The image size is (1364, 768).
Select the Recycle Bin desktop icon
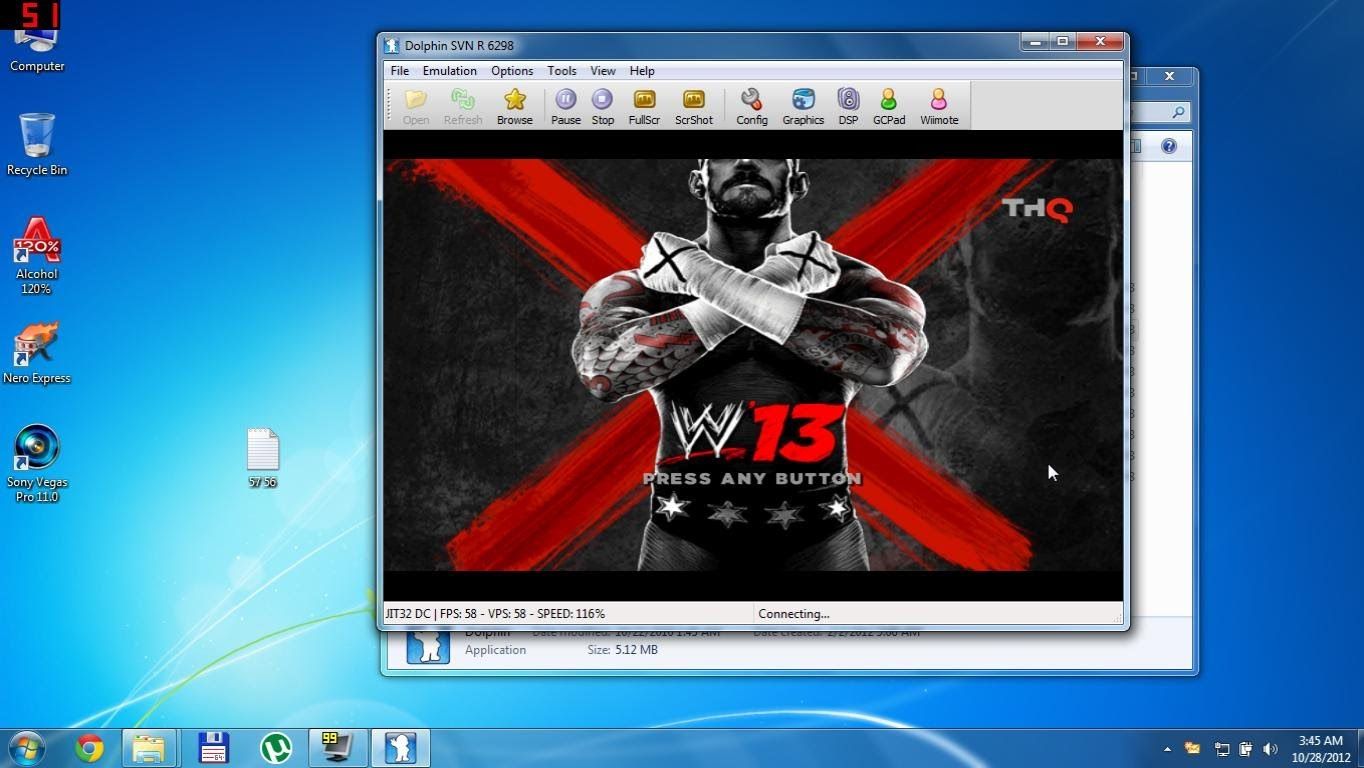click(x=37, y=145)
